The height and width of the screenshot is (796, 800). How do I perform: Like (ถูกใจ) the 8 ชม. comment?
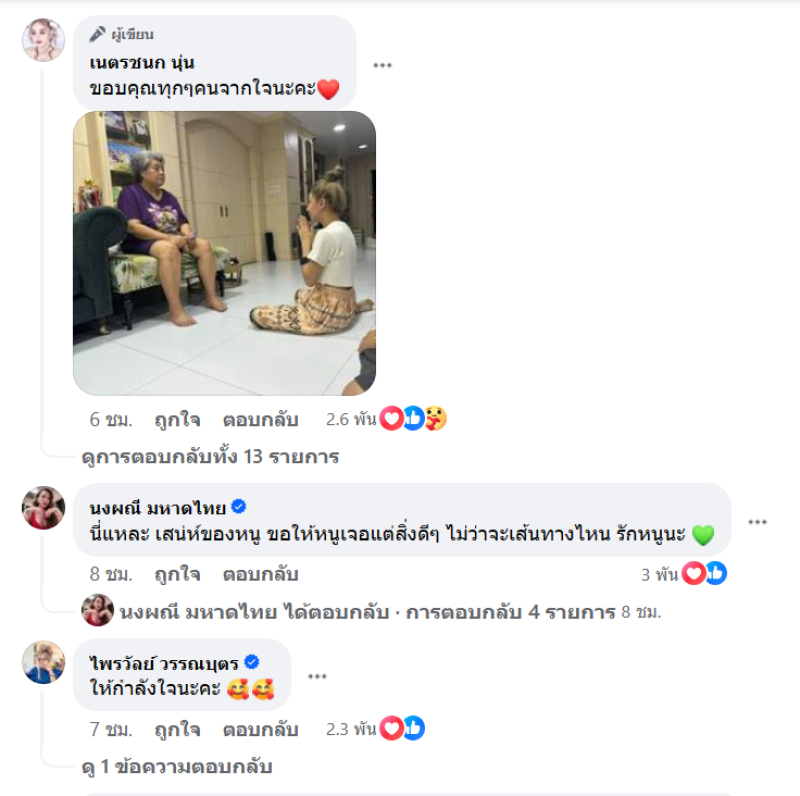point(177,574)
